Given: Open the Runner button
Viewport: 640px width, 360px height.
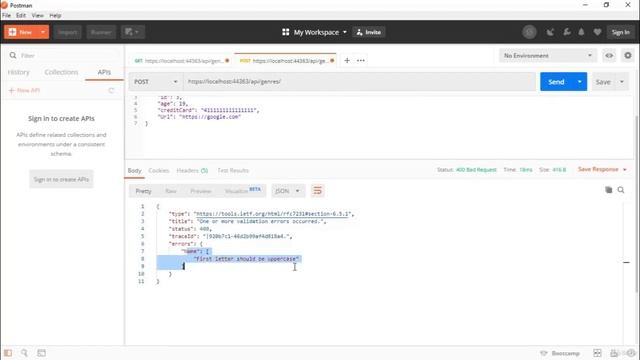Looking at the screenshot, I should (x=101, y=32).
